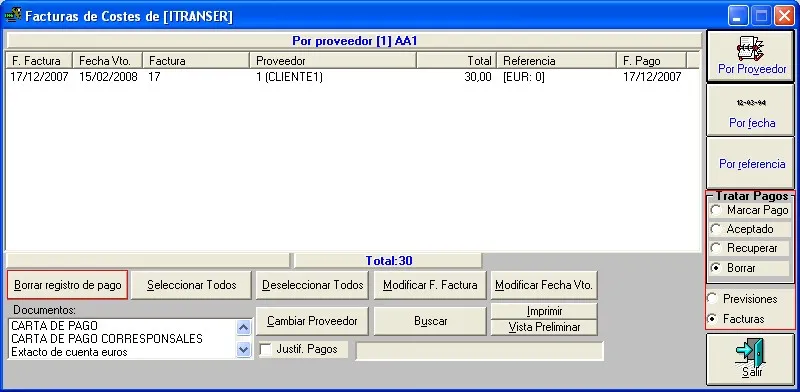Select invoice row dated 17/12/2007
This screenshot has height=392, width=800.
click(352, 77)
